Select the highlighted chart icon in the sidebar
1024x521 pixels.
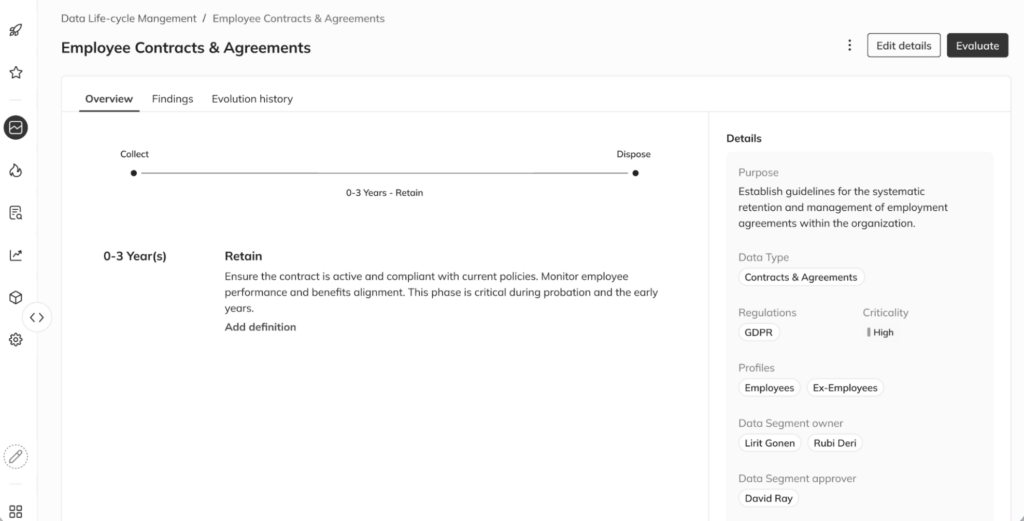[16, 127]
